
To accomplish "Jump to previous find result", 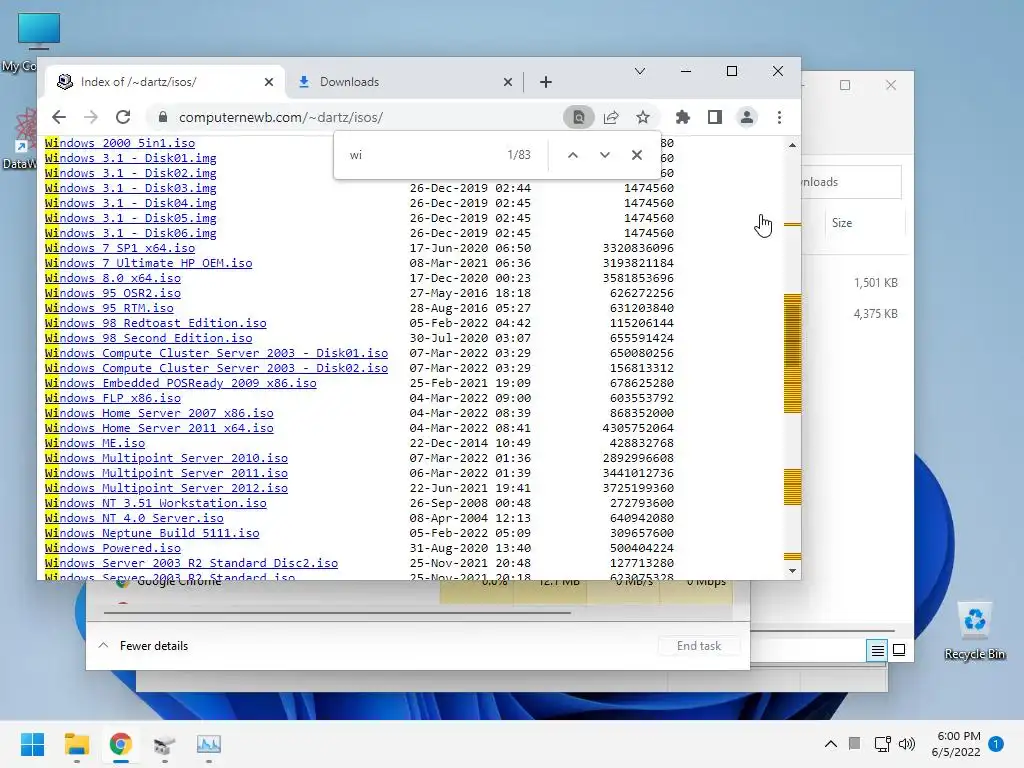I will [573, 155].
